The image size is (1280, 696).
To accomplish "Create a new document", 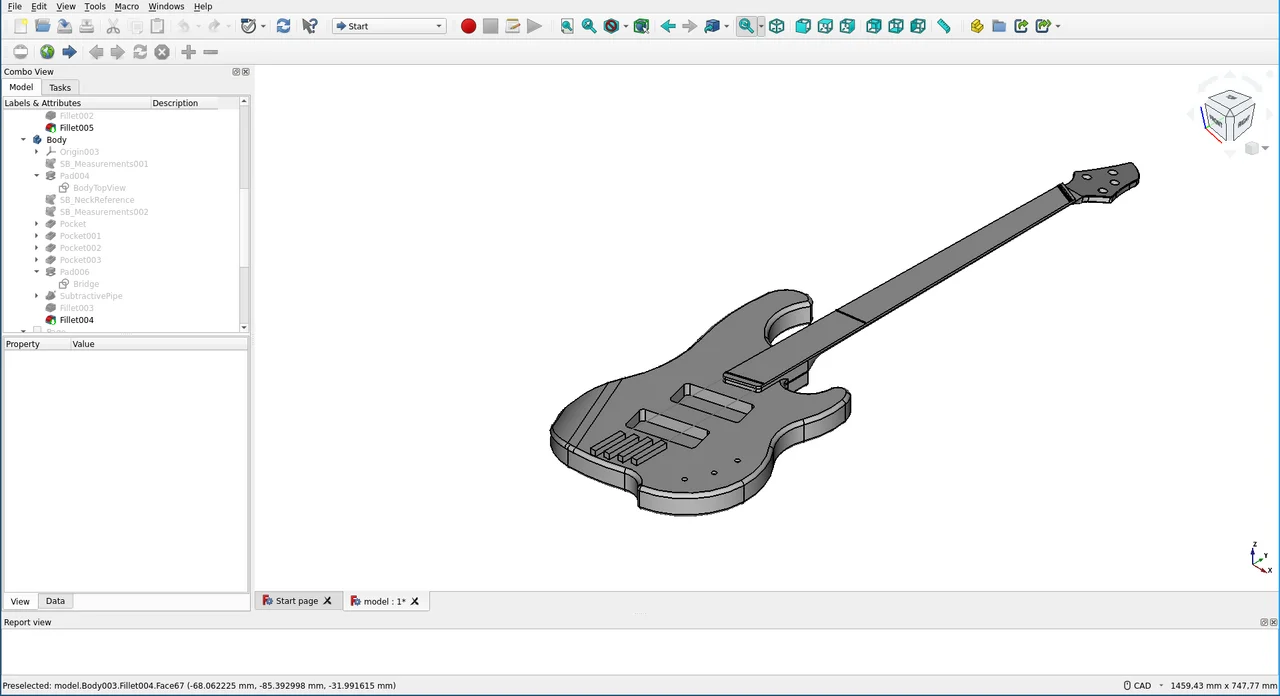I will click(20, 26).
